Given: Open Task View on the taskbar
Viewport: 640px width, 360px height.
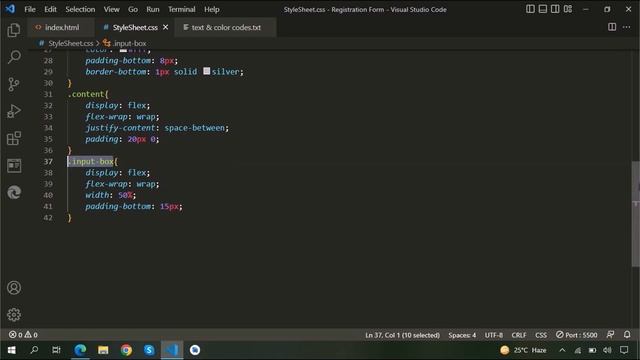Looking at the screenshot, I should (x=56, y=350).
